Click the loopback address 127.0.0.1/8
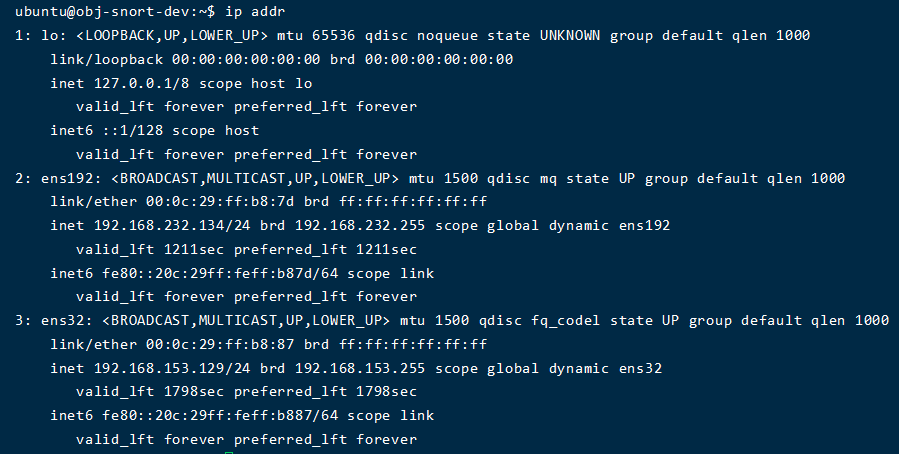The image size is (899, 454). tap(142, 83)
